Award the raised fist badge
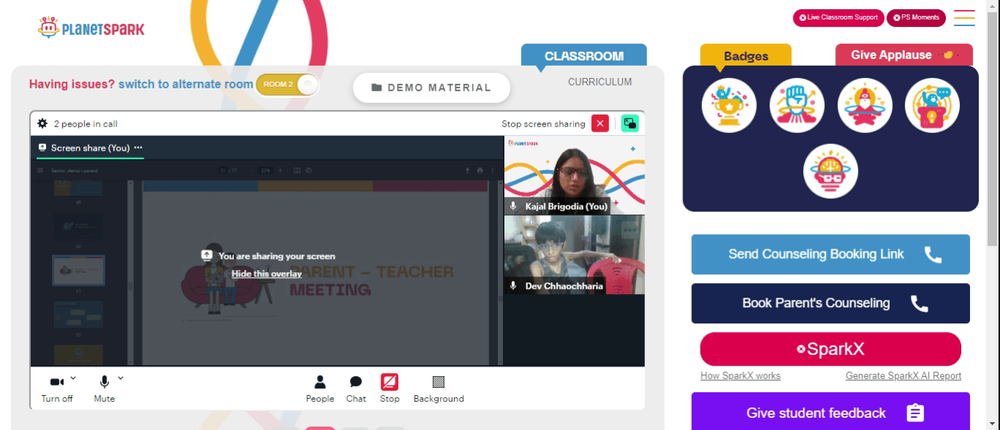1000x430 pixels. (797, 105)
